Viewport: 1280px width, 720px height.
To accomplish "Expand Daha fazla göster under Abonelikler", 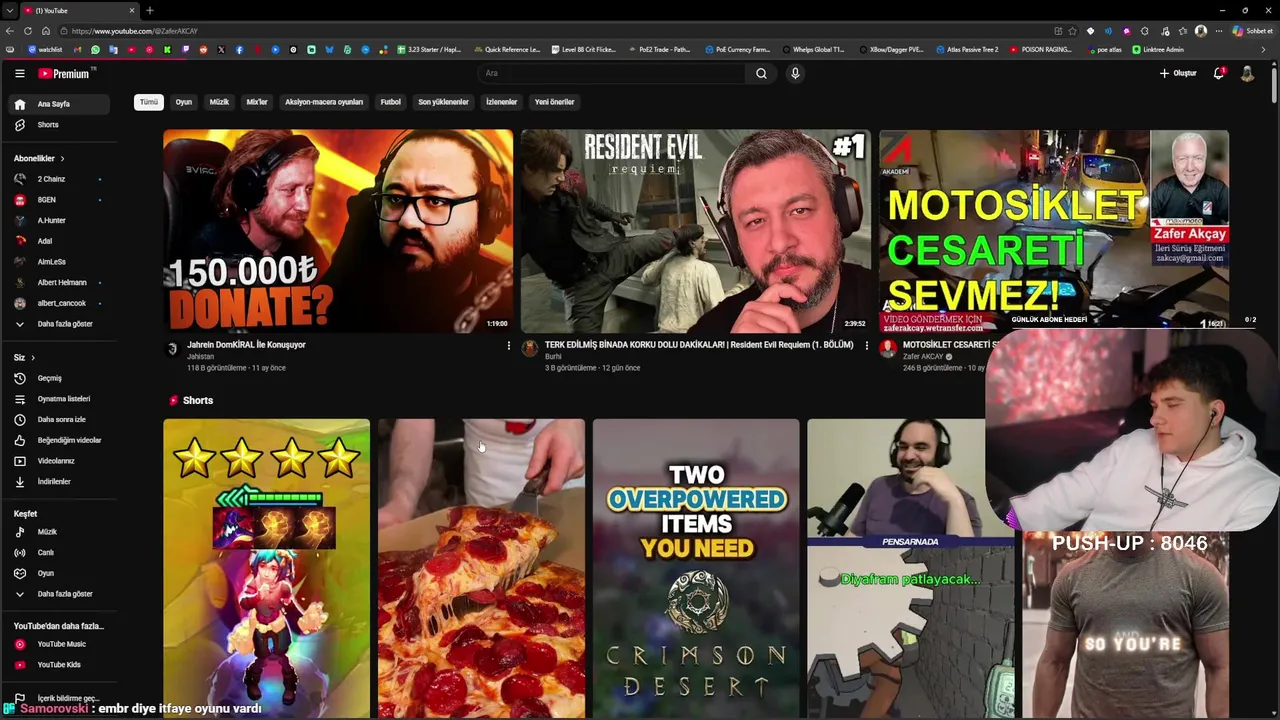I will click(60, 324).
